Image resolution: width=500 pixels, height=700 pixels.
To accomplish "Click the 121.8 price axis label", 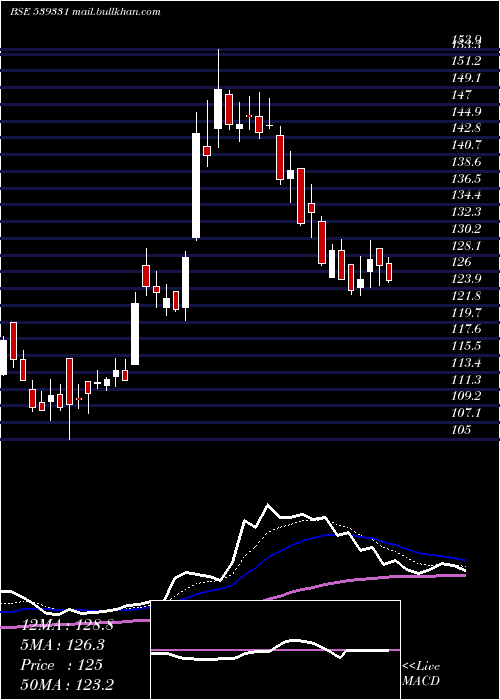I will point(467,296).
